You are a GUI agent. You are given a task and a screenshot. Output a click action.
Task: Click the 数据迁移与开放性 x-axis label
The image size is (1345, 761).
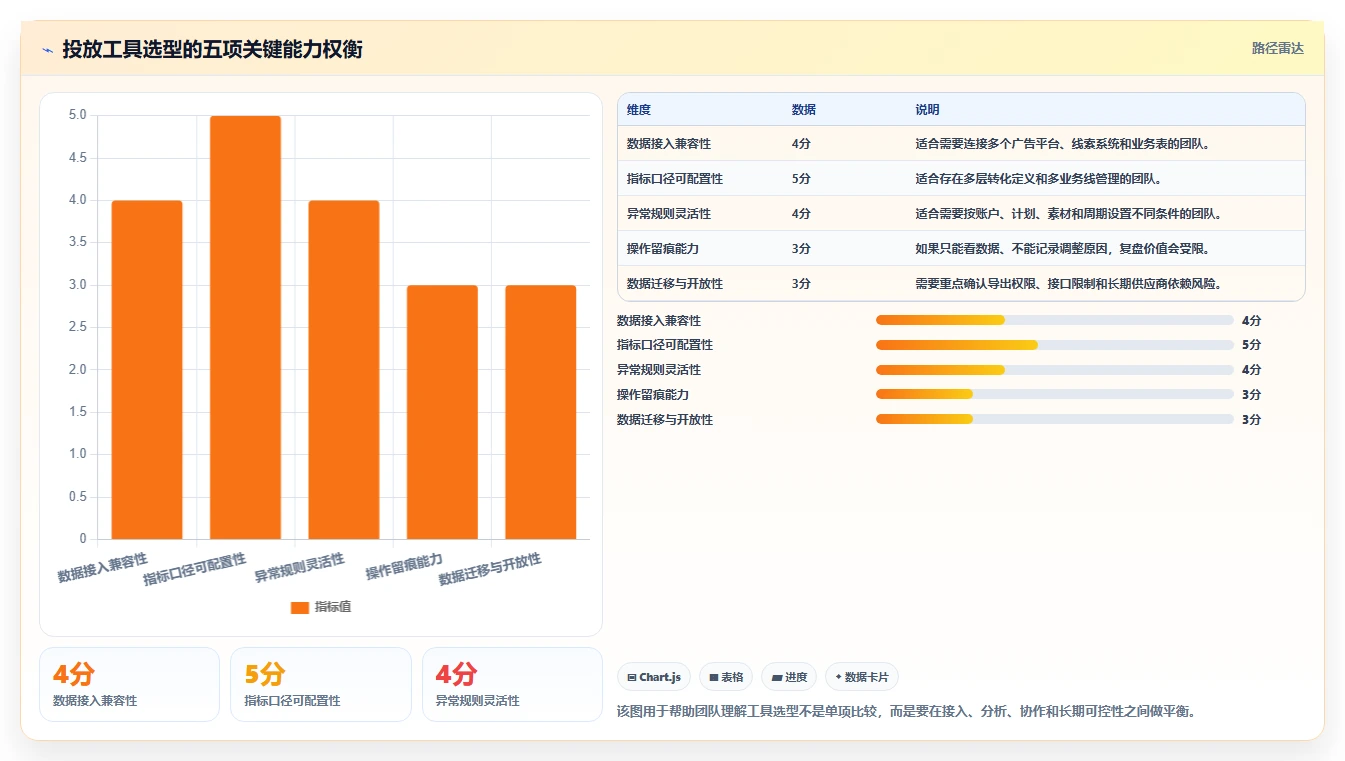490,570
